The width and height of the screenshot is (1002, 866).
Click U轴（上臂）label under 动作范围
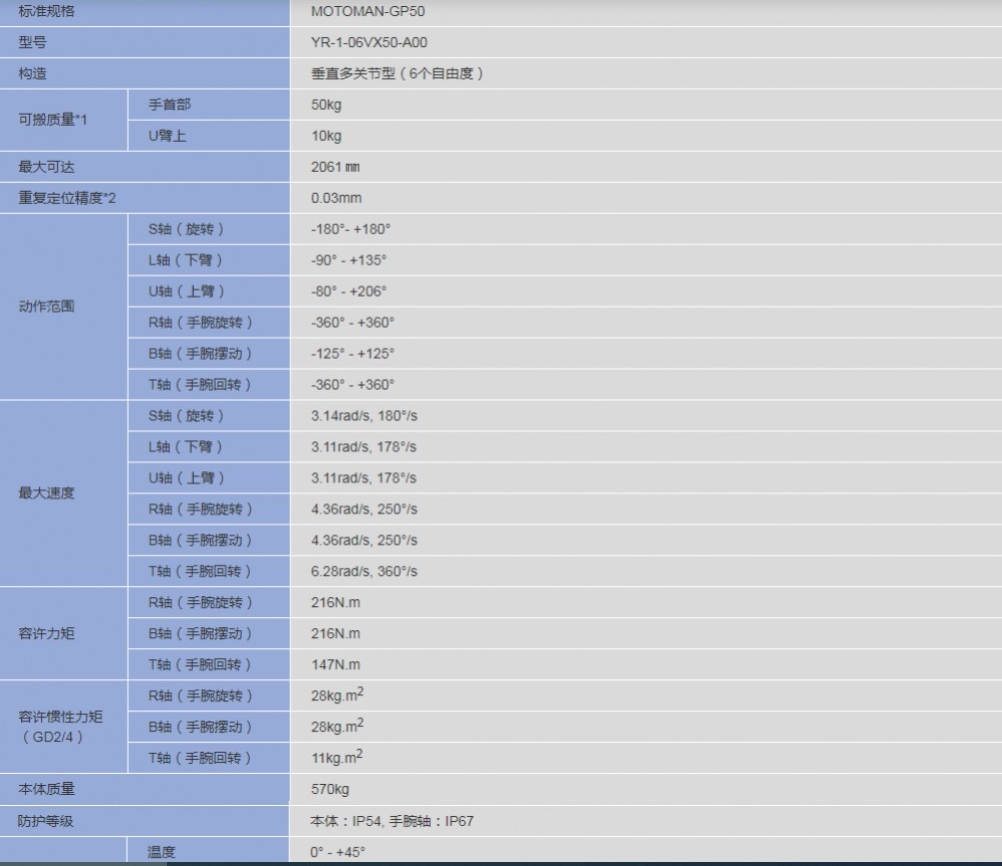coord(187,291)
